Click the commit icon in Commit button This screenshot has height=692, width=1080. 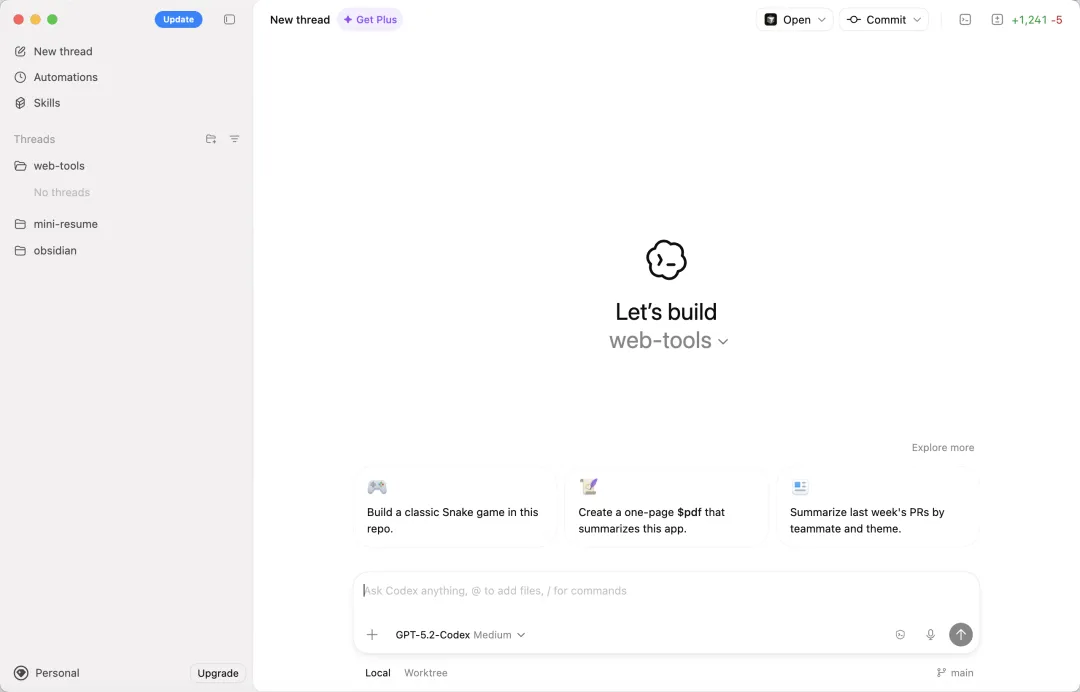[x=853, y=20]
